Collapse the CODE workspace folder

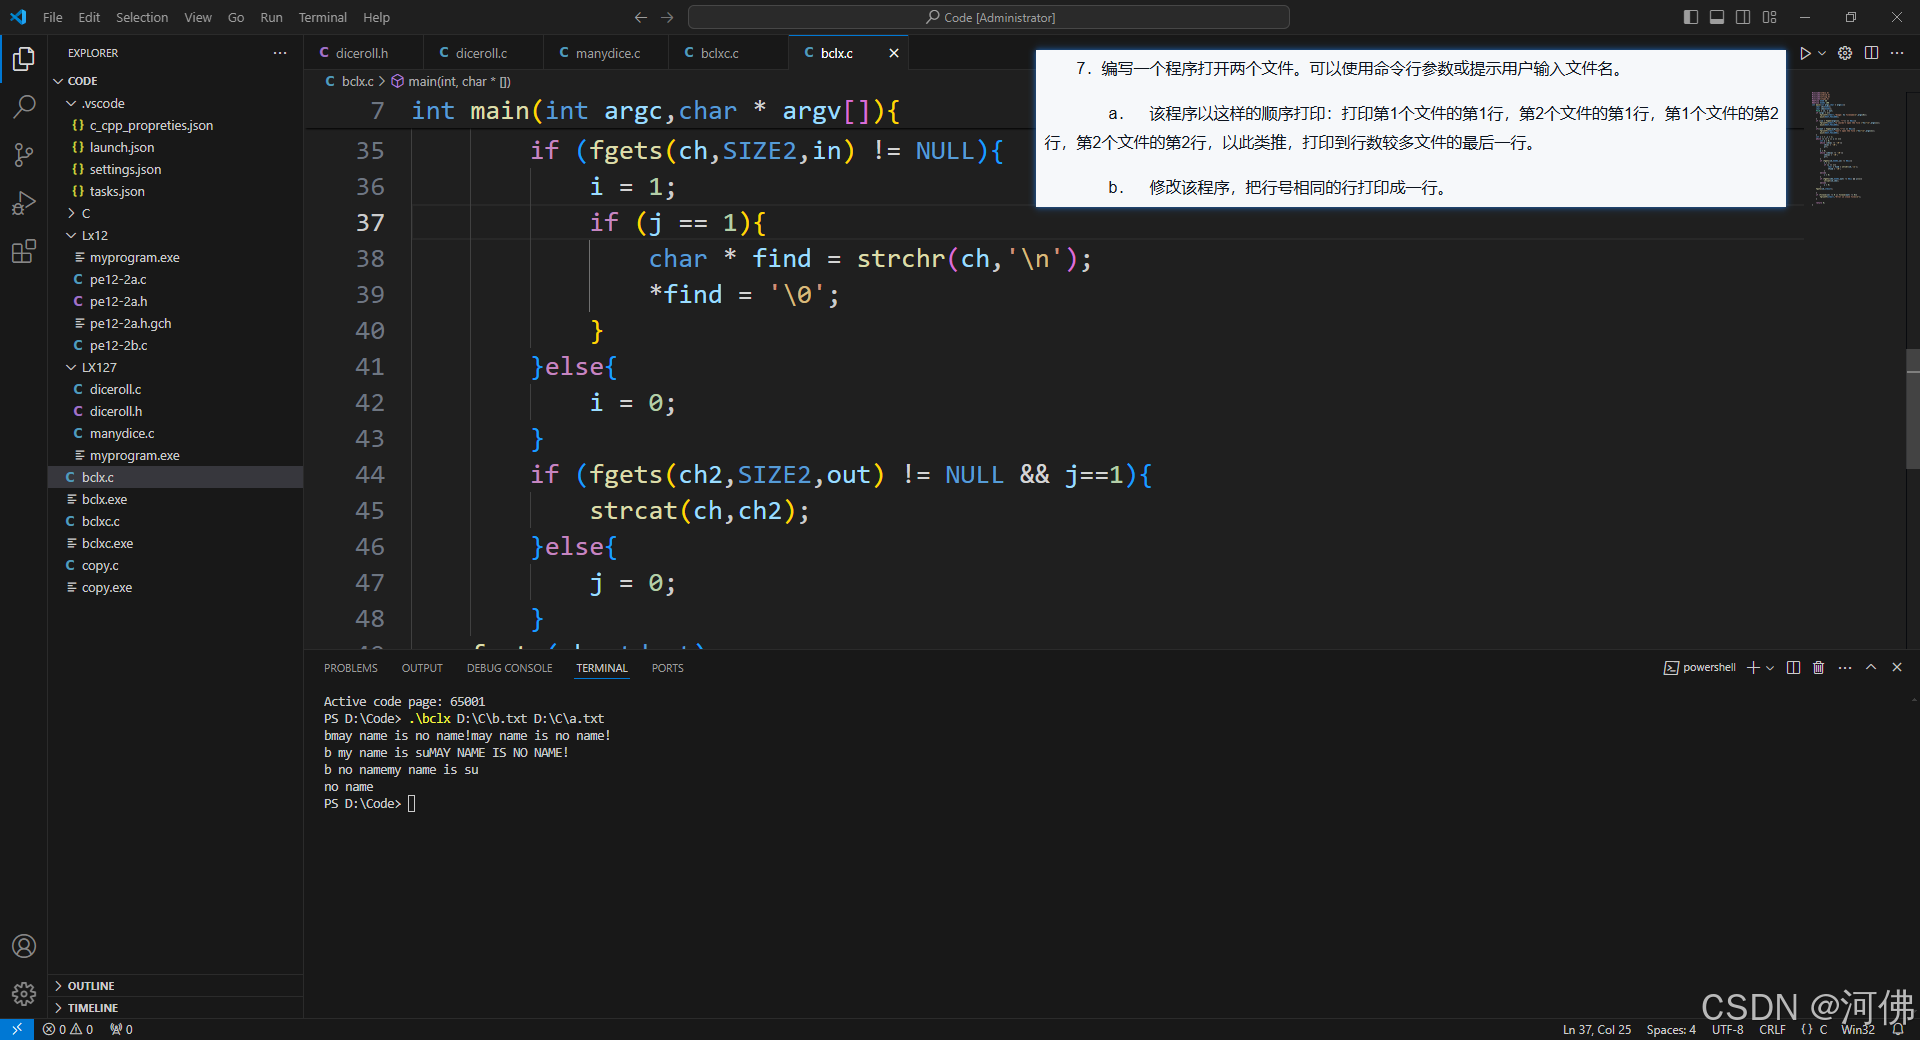(x=175, y=81)
